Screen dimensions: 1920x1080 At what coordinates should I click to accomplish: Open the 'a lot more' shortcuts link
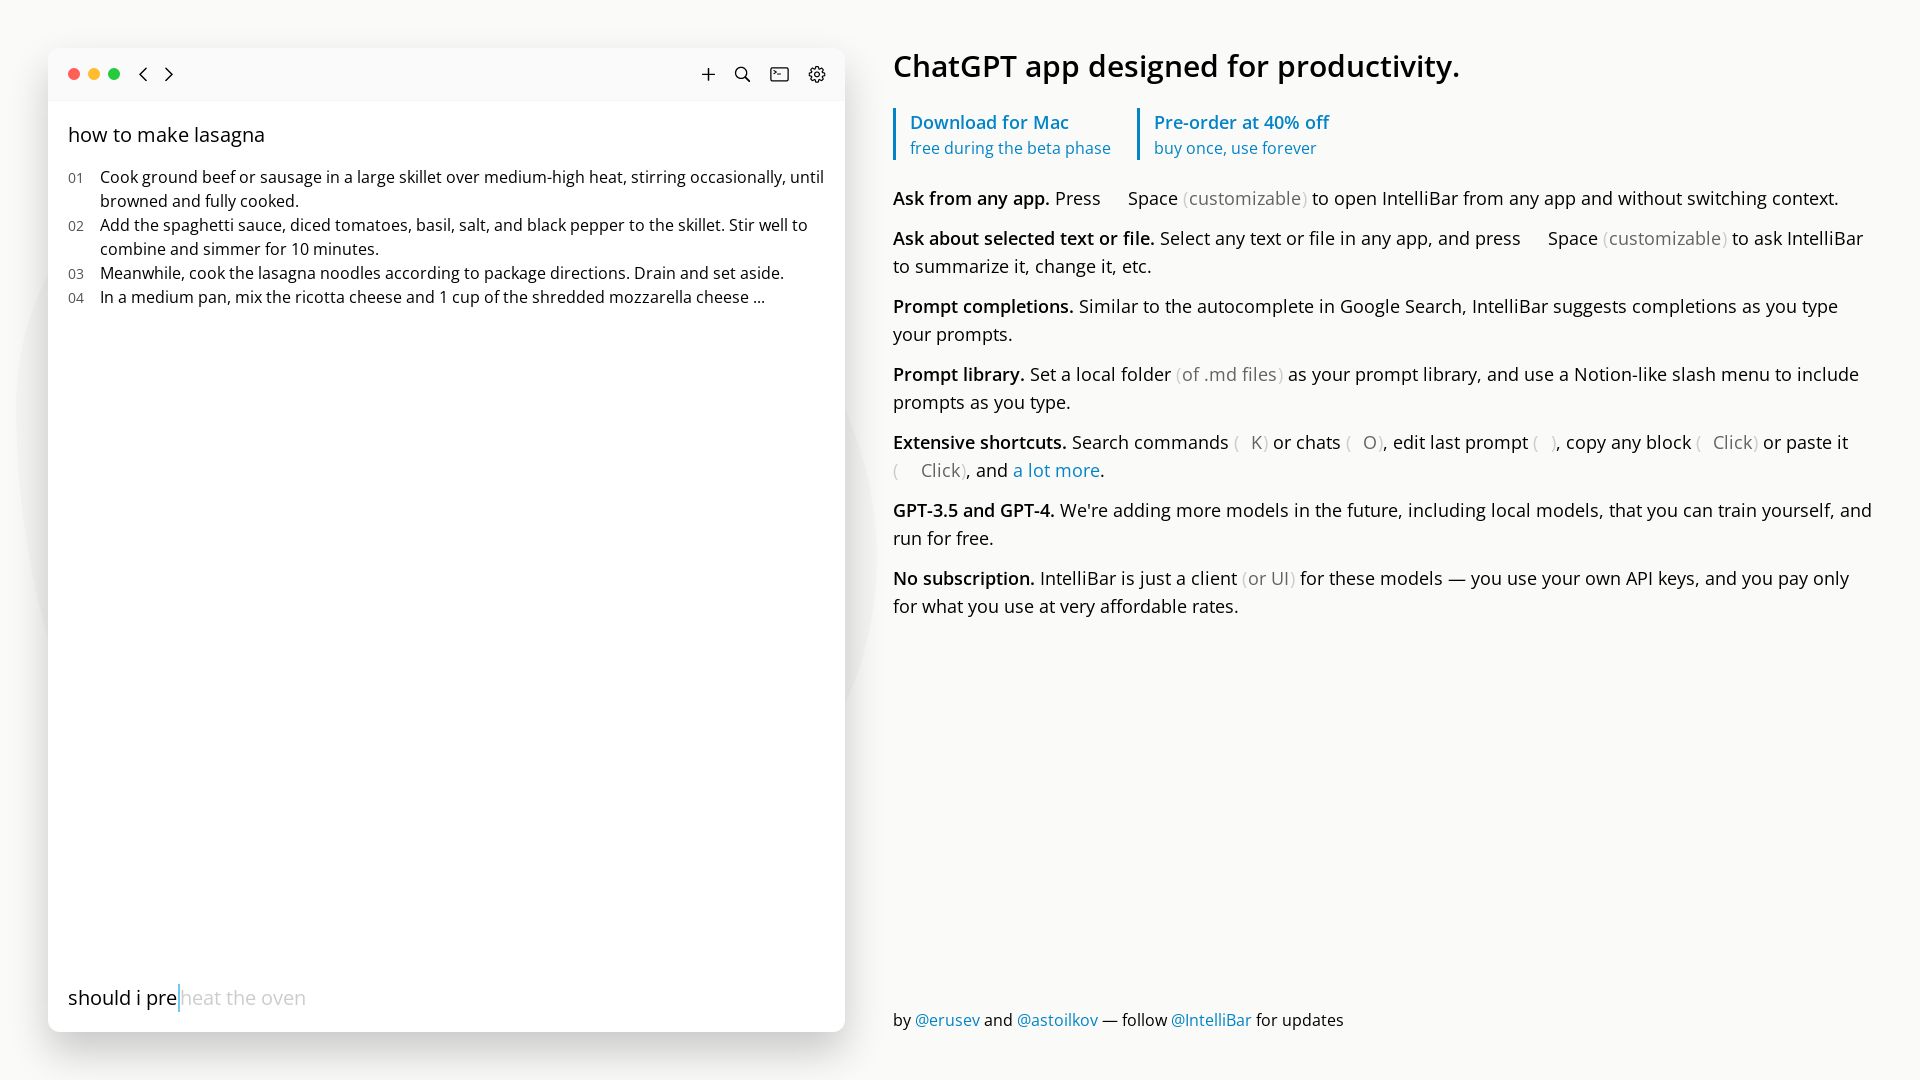[1055, 470]
